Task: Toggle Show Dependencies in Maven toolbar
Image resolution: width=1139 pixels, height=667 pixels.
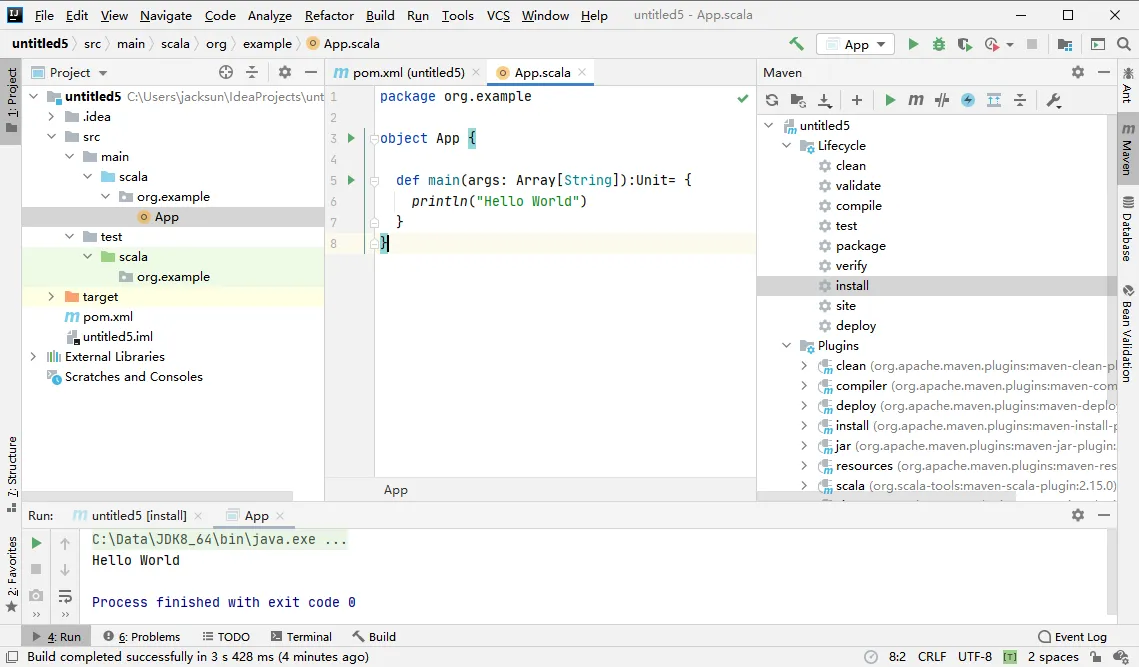Action: (x=994, y=100)
